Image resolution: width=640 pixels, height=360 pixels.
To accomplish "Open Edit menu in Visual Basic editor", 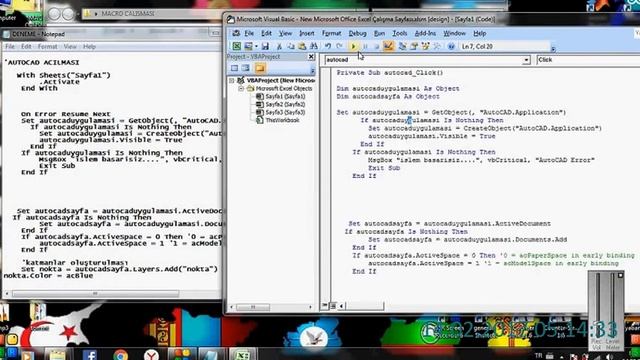I will coord(266,33).
